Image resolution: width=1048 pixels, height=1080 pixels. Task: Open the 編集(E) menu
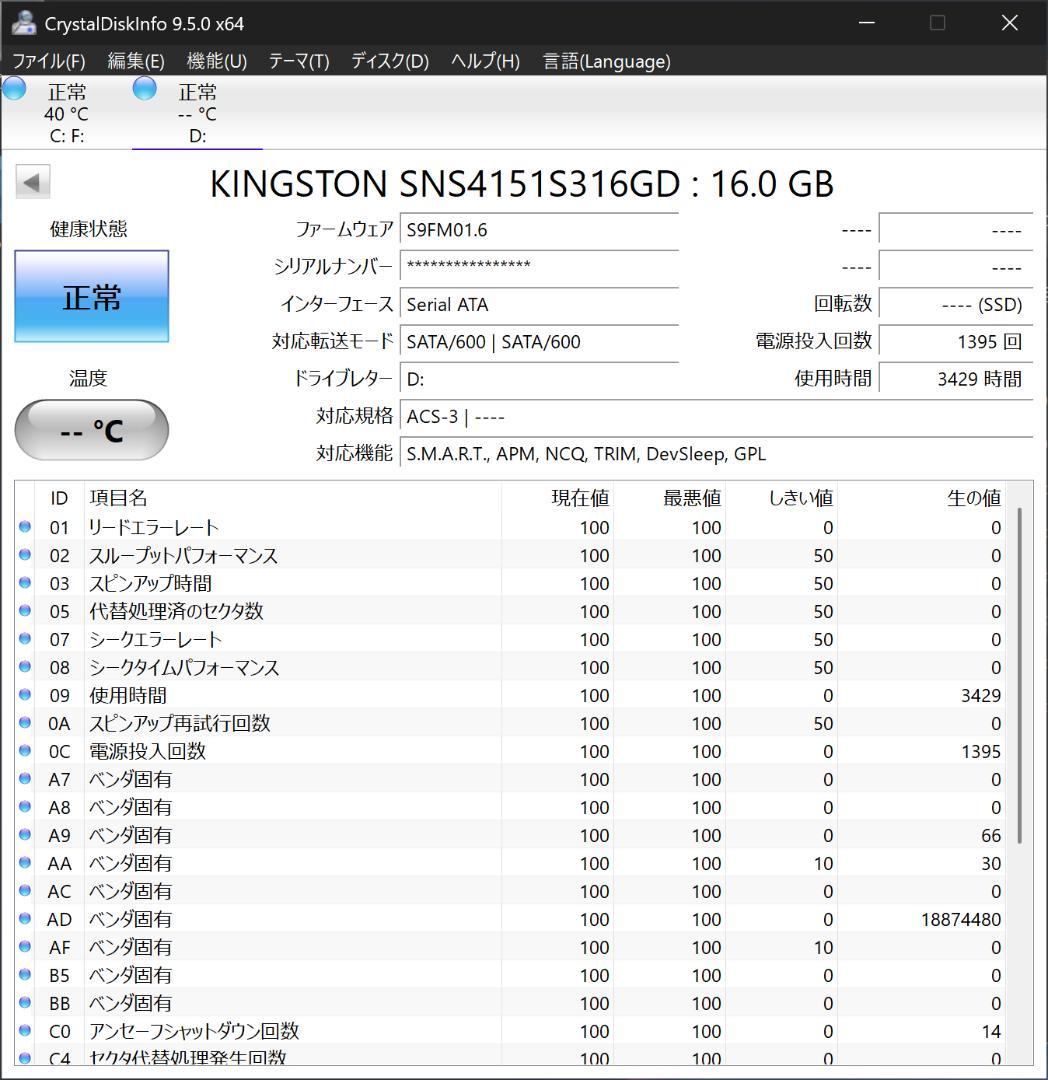pos(136,61)
